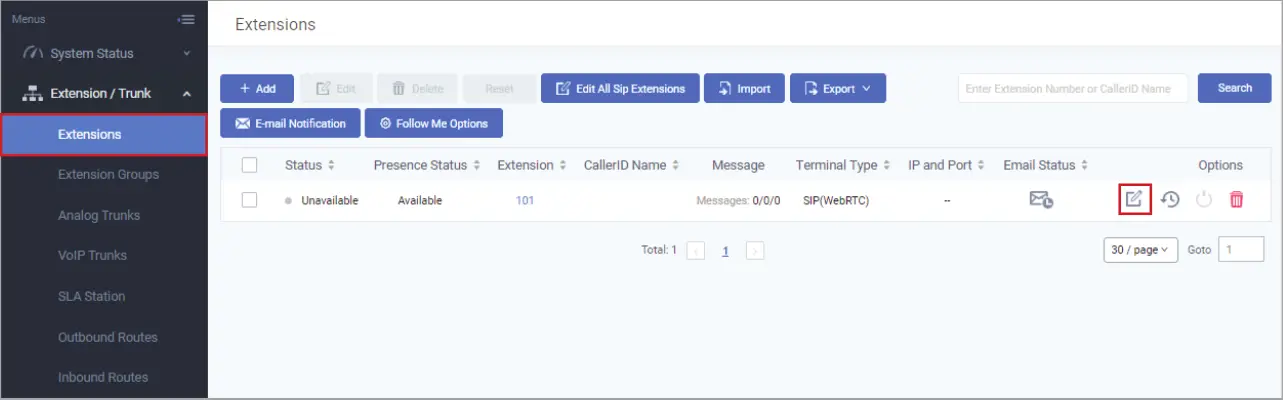Open SLA Station in the sidebar
The image size is (1283, 400).
click(91, 296)
